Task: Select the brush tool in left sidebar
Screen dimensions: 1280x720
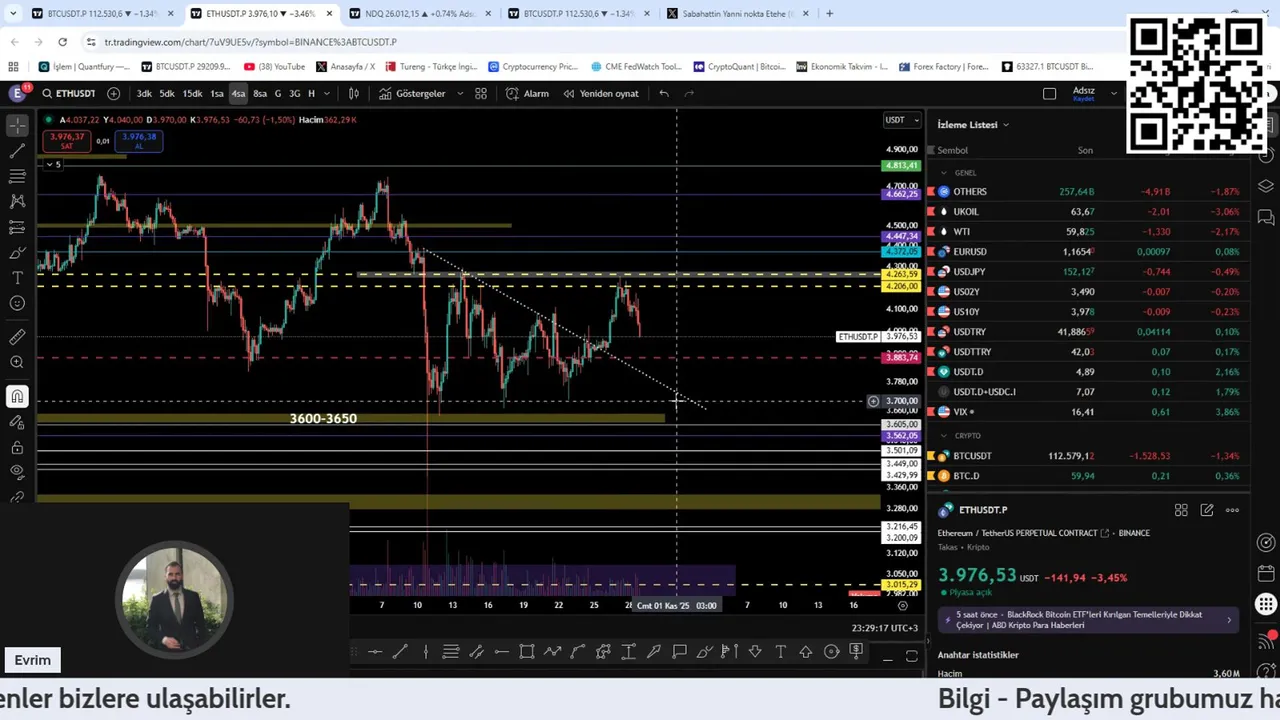Action: click(17, 252)
